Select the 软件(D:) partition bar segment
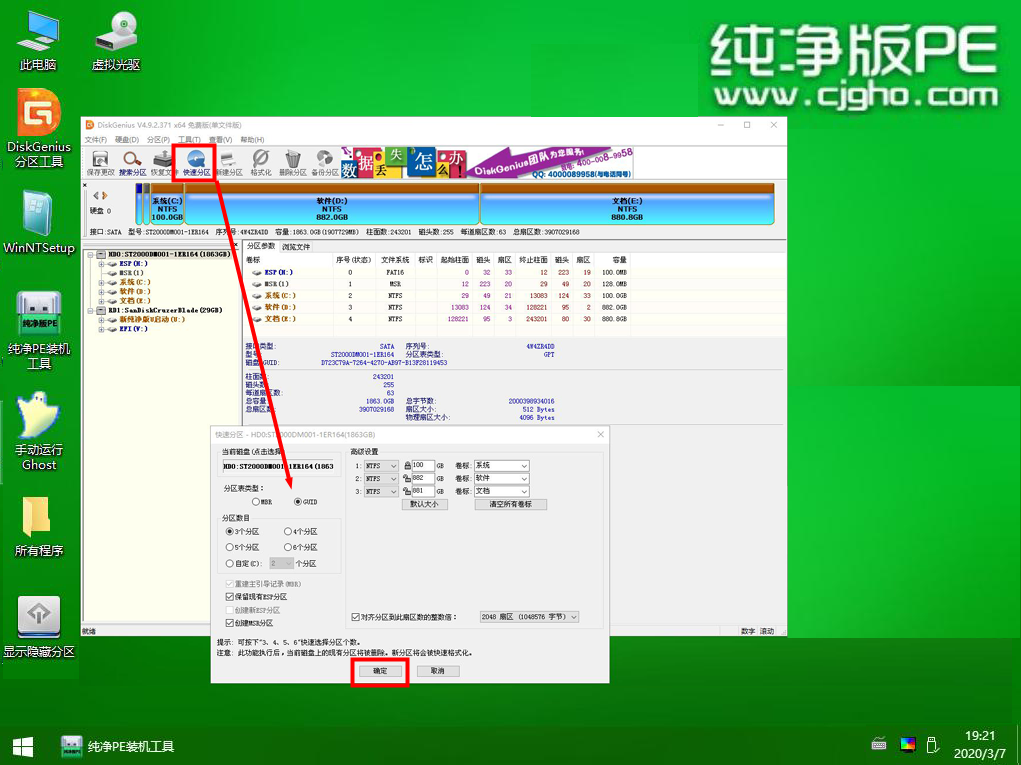Screen dimensions: 1021x765 tap(332, 204)
